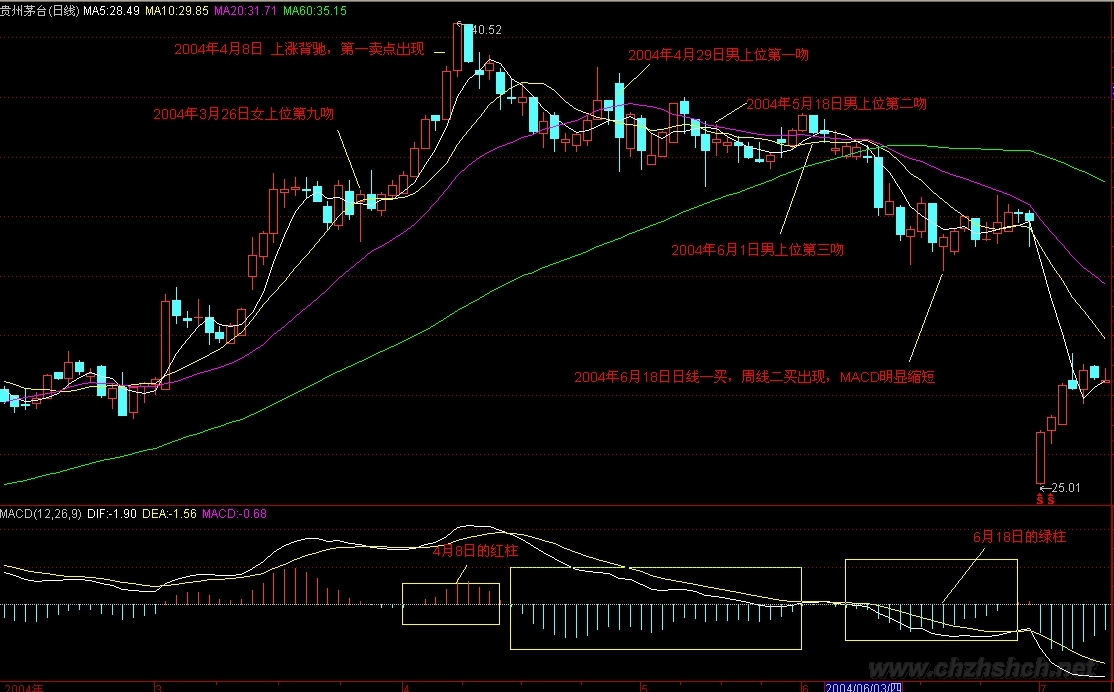This screenshot has width=1114, height=692.
Task: Open the MACD(12,26,9) indicator parameters label
Action: (40, 514)
